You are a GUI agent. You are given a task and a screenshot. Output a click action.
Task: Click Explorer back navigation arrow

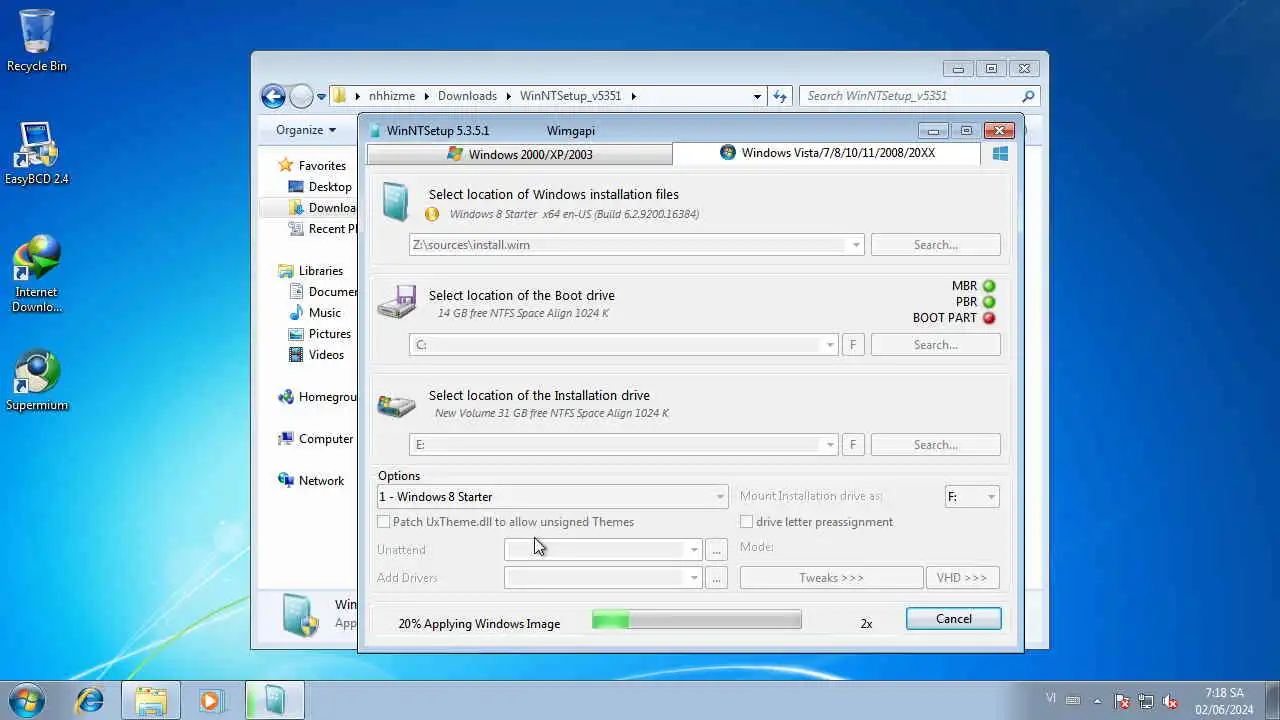click(273, 96)
